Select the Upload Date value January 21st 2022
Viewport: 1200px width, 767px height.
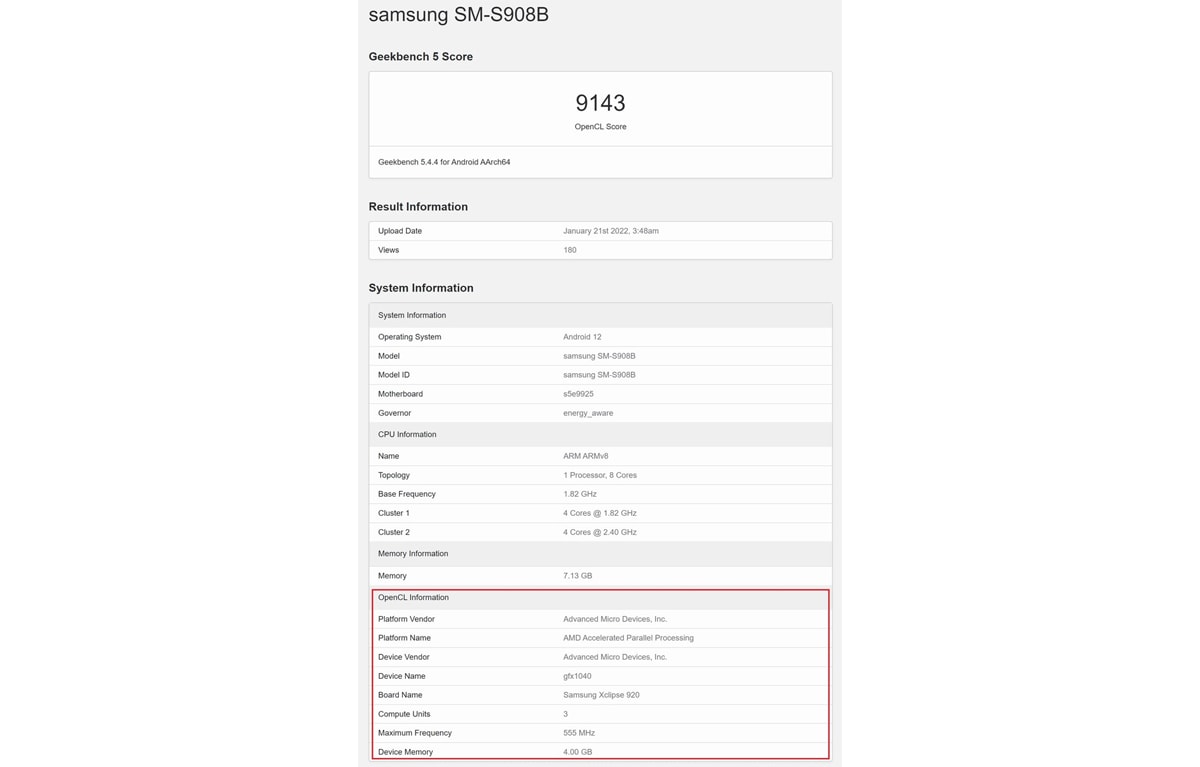point(610,231)
